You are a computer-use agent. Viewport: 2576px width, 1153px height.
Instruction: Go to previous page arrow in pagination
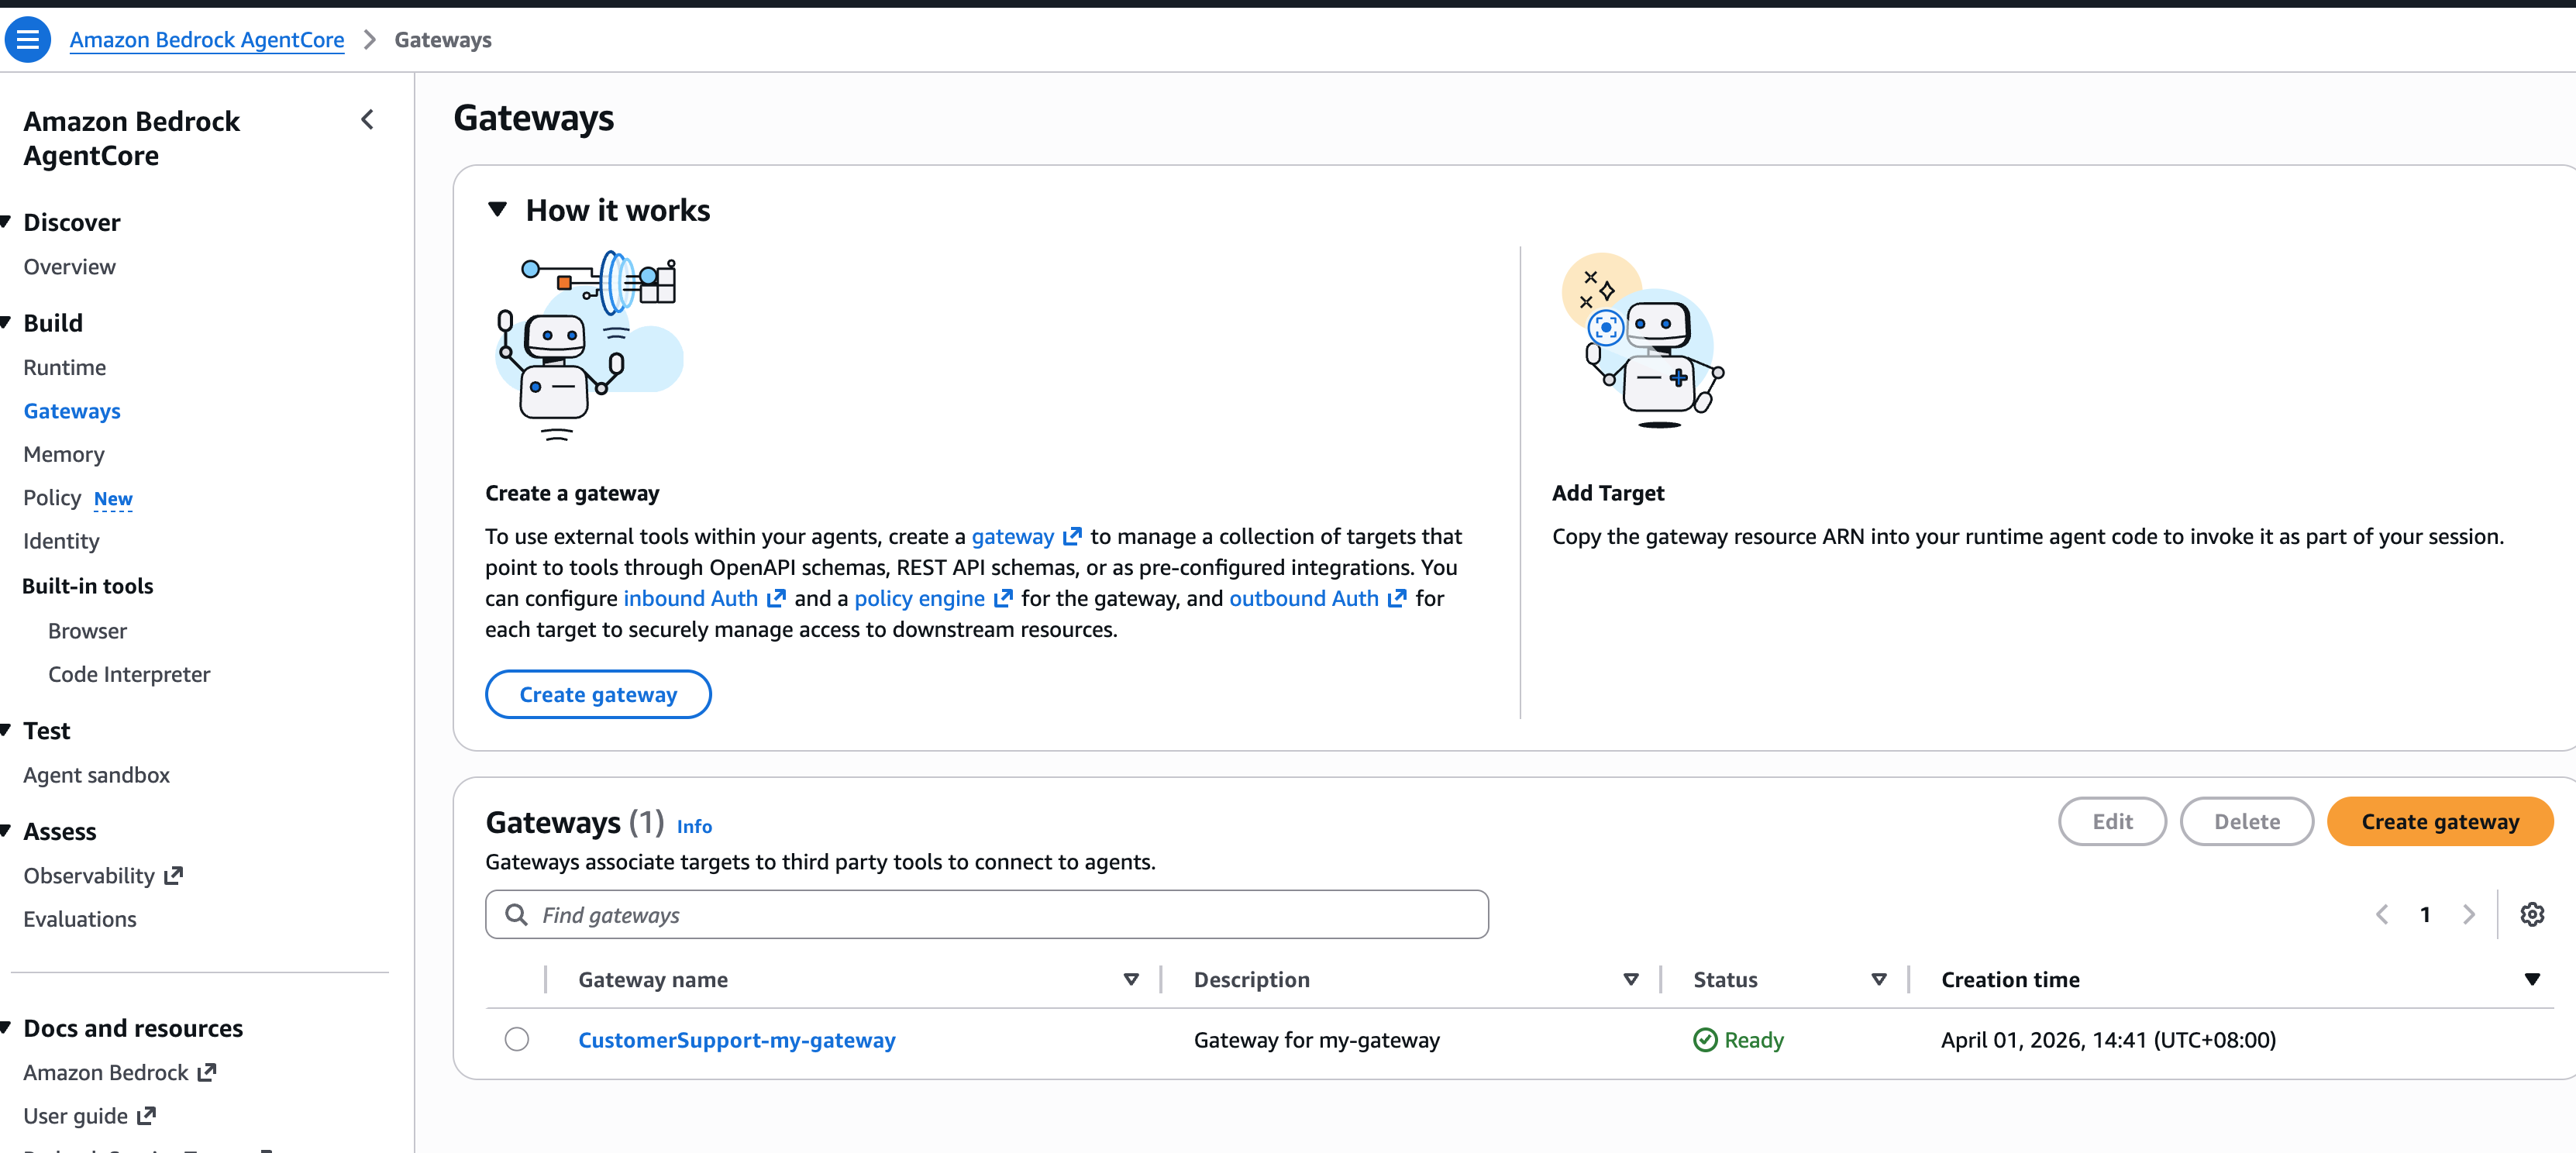[2382, 914]
